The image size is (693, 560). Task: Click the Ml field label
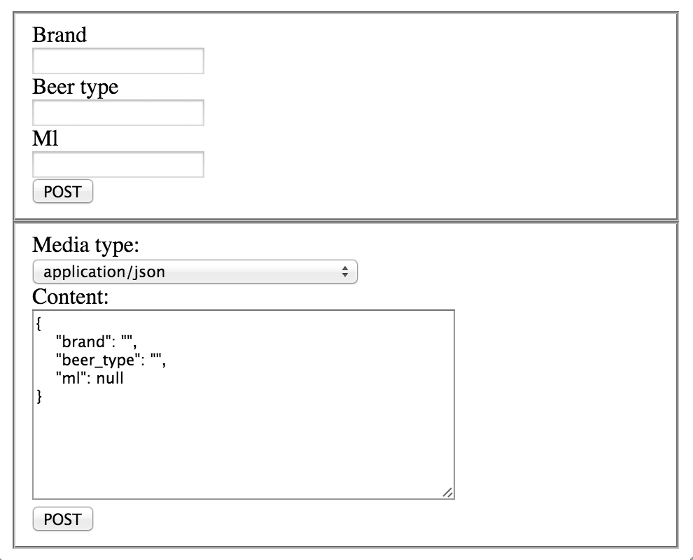[x=45, y=138]
